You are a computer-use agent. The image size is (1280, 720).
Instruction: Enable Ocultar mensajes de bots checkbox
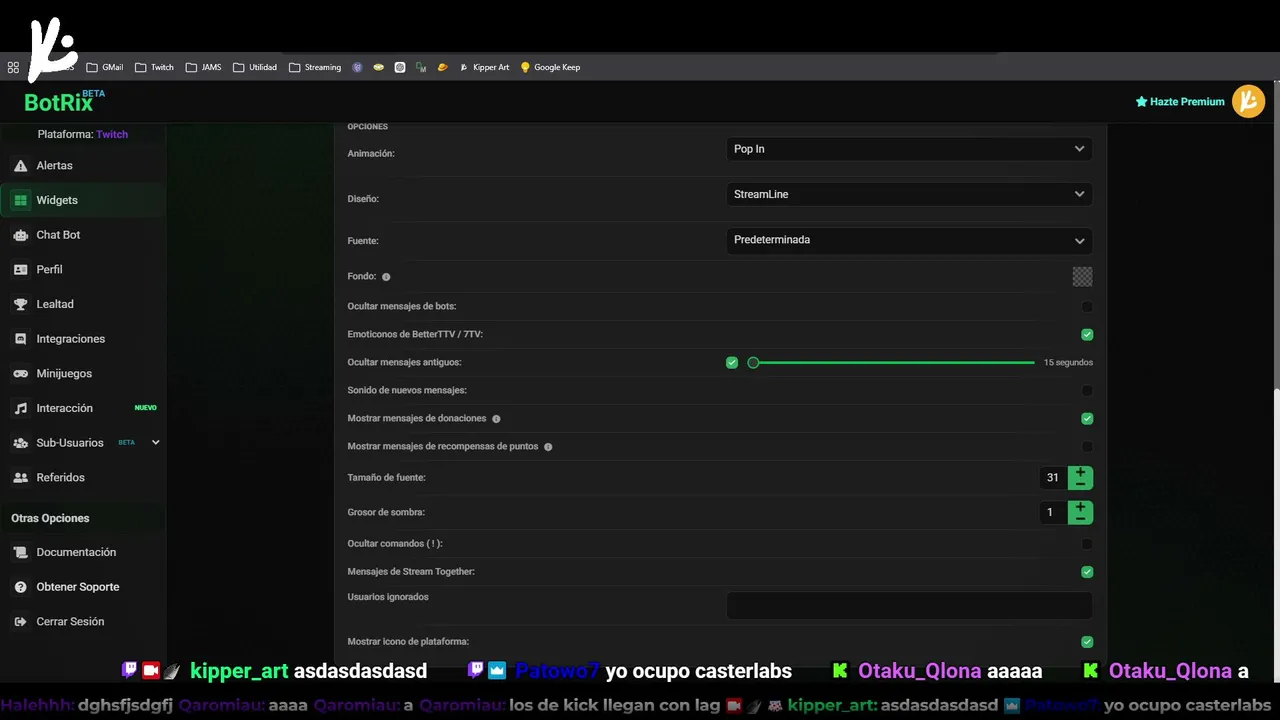point(1087,307)
